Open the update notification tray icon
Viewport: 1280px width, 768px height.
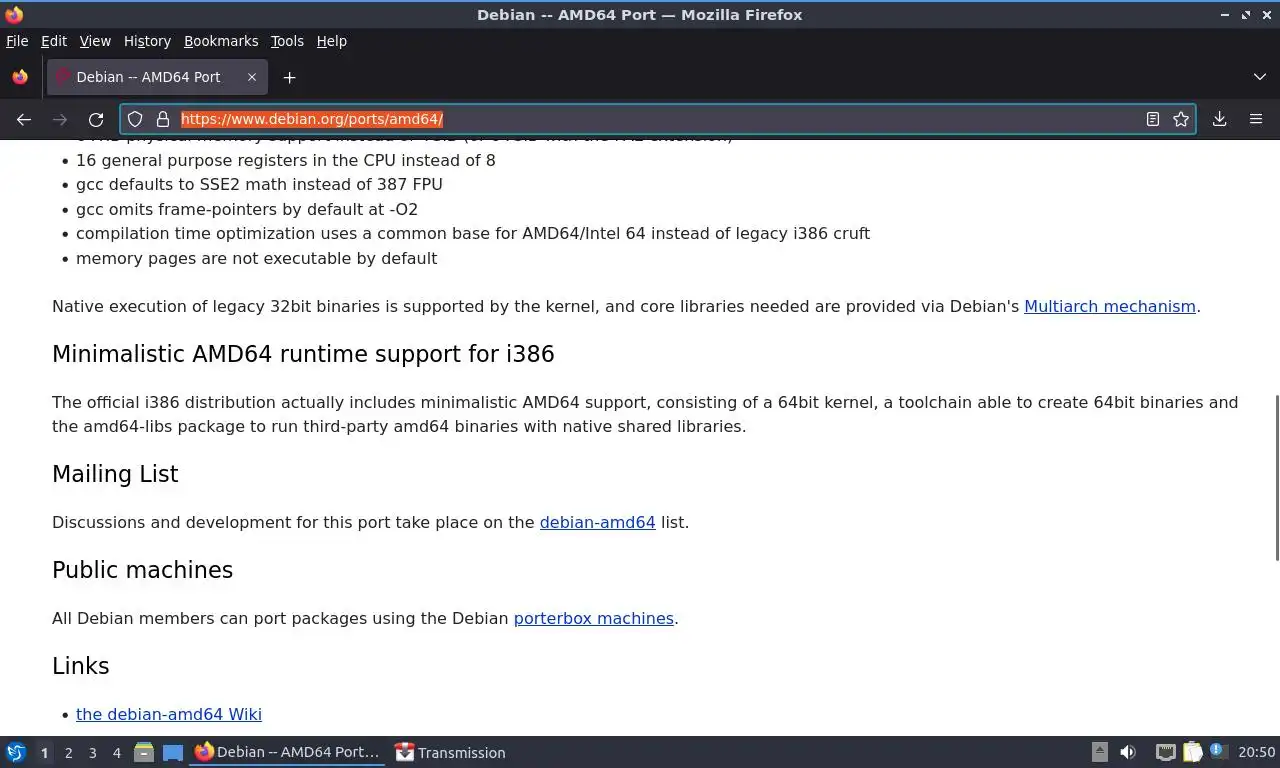coord(1218,751)
